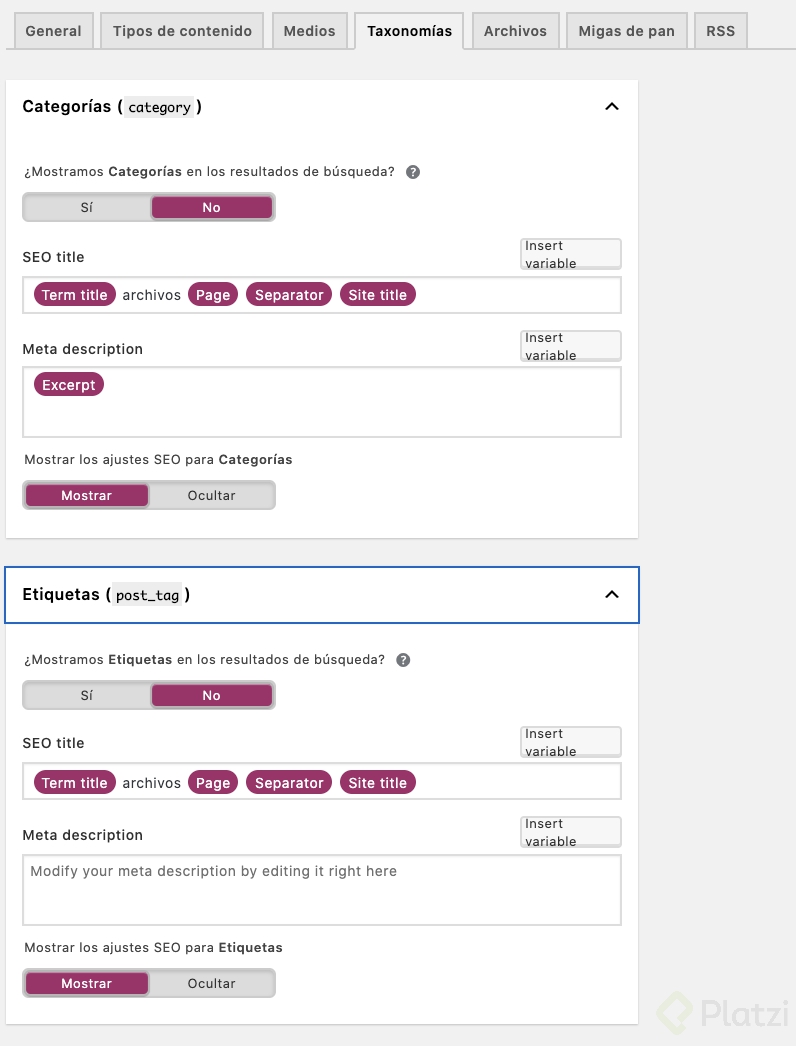The image size is (796, 1046).
Task: Click the help icon beside Etiquetas search question
Action: pos(403,660)
